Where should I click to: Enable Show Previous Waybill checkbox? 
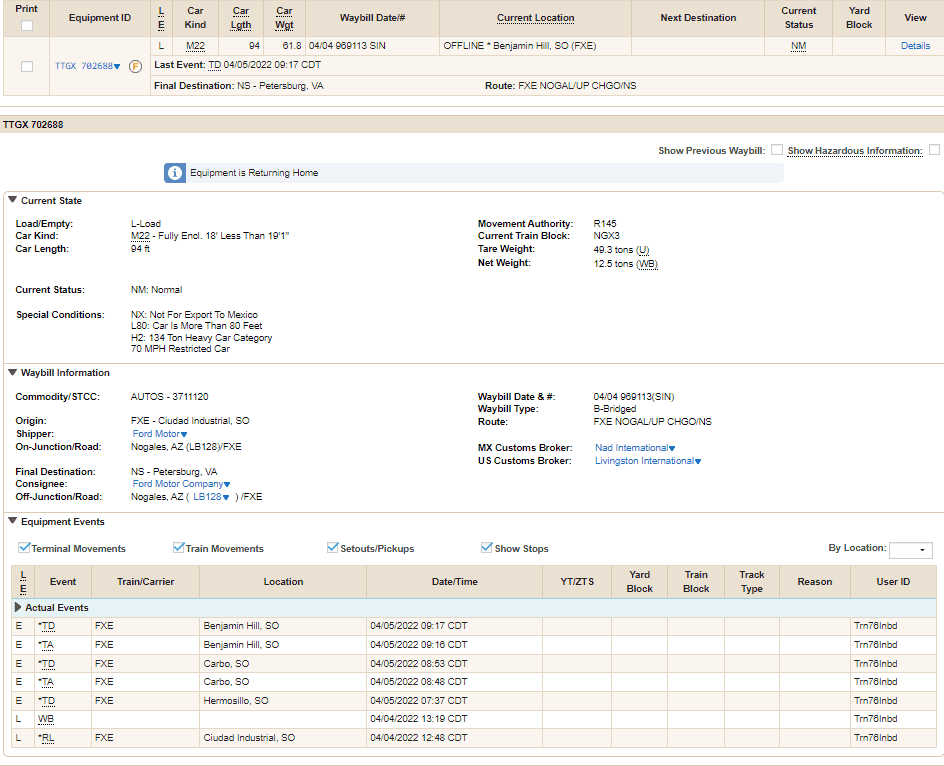777,150
